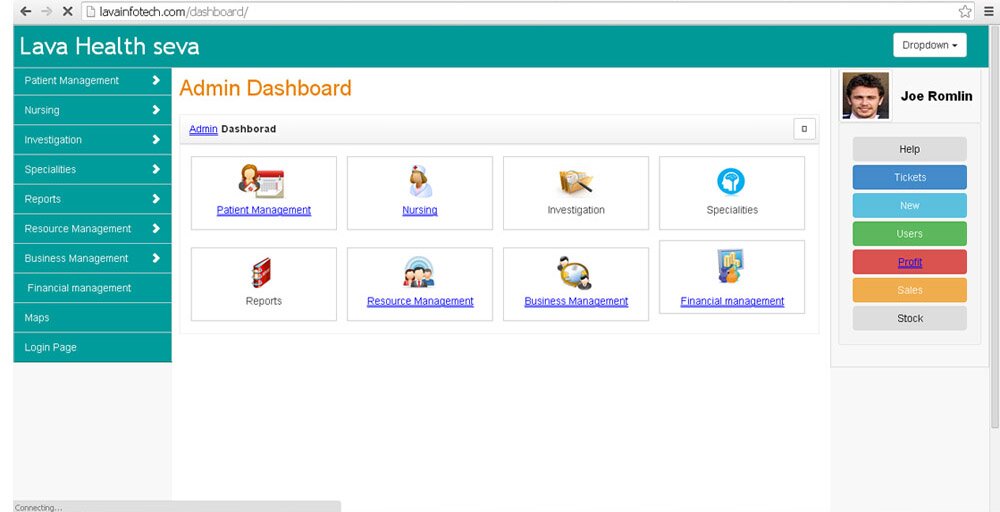Screen dimensions: 1000x512
Task: Click the Financial management chart icon
Action: (731, 267)
